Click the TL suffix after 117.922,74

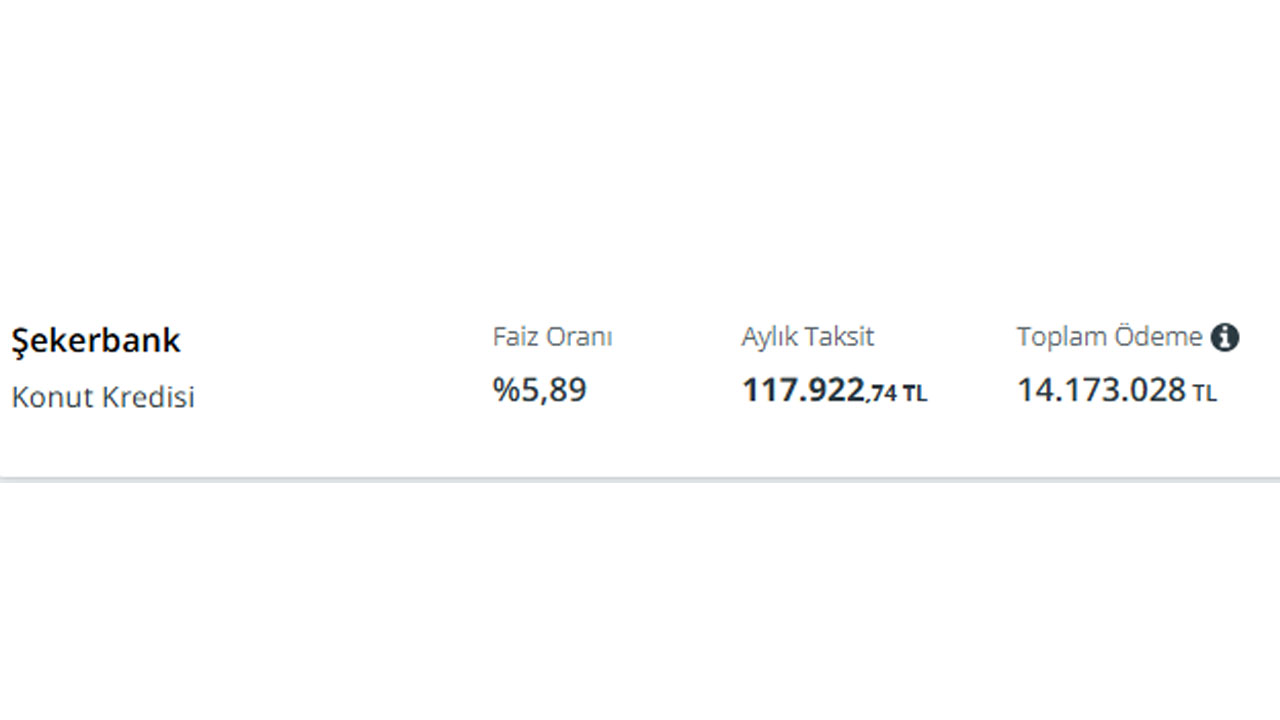pyautogui.click(x=915, y=394)
